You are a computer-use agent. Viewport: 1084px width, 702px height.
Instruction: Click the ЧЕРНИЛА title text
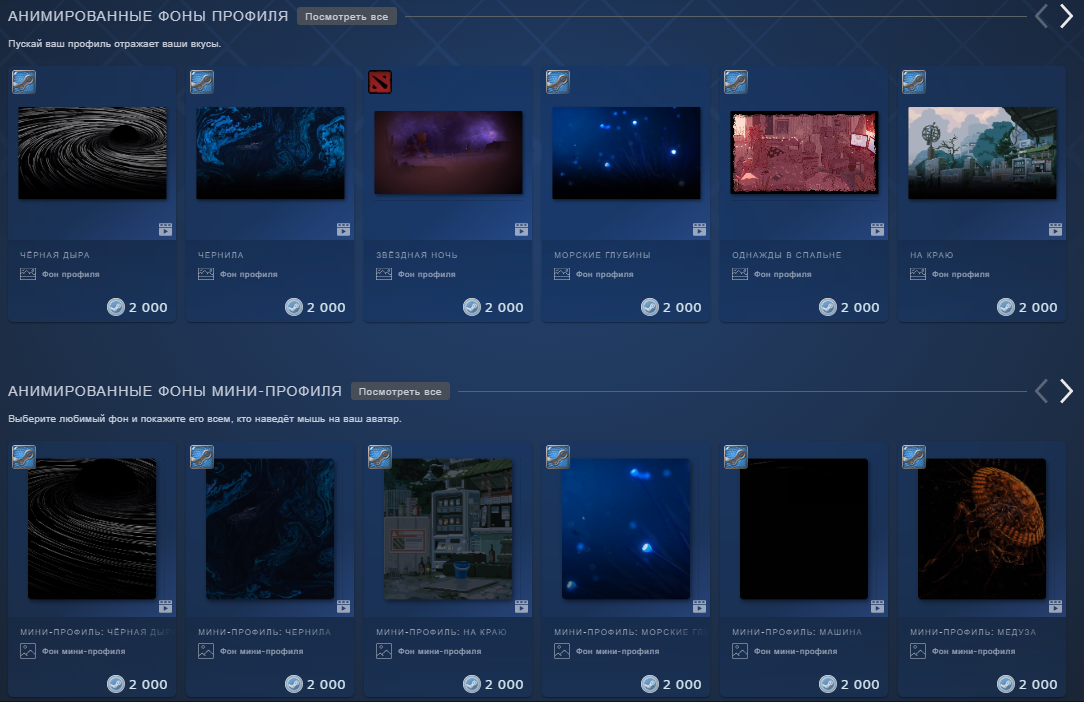tap(221, 255)
